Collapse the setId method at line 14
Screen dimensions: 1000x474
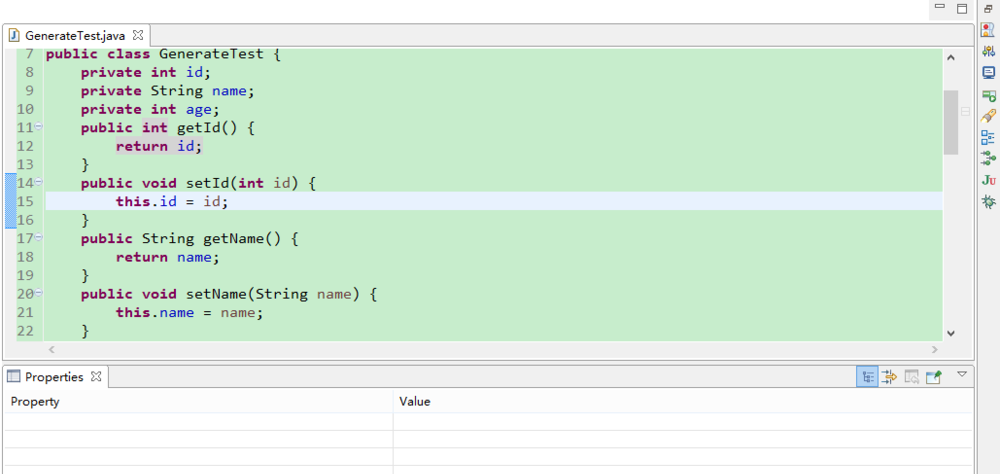pos(39,182)
